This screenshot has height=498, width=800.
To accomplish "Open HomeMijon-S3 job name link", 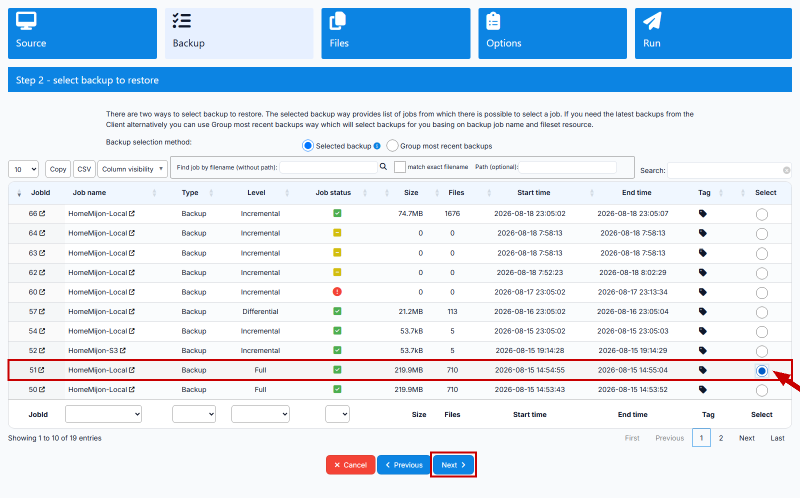I will click(x=93, y=351).
